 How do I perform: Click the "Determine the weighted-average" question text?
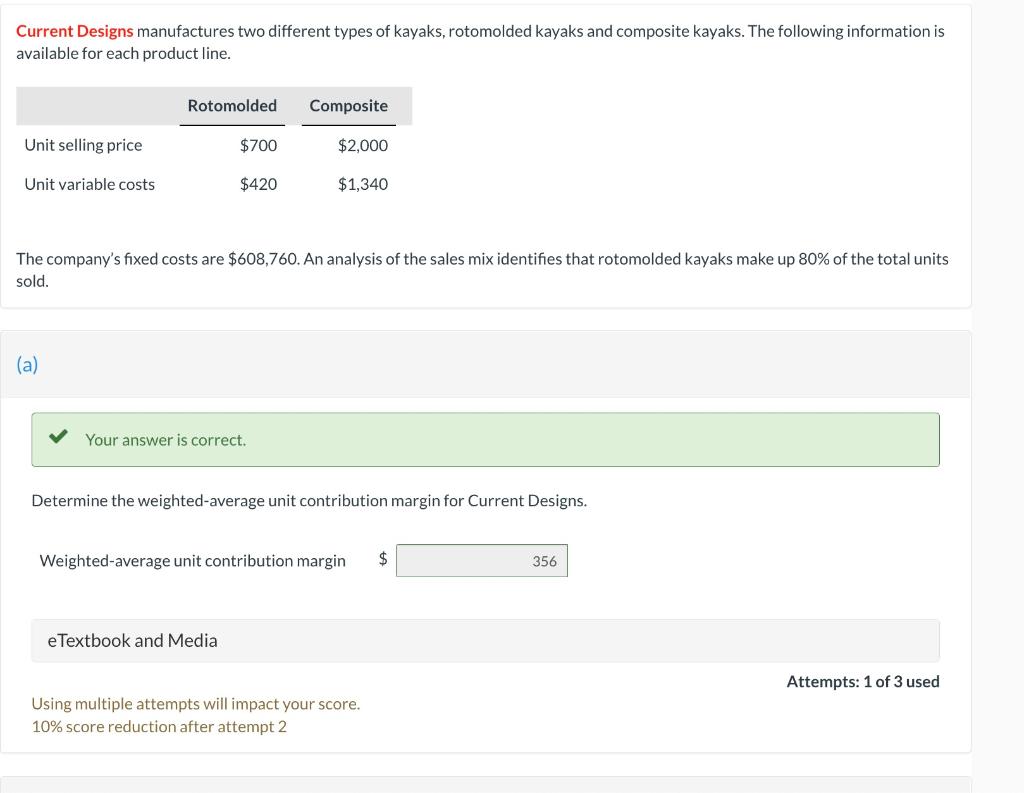point(309,500)
